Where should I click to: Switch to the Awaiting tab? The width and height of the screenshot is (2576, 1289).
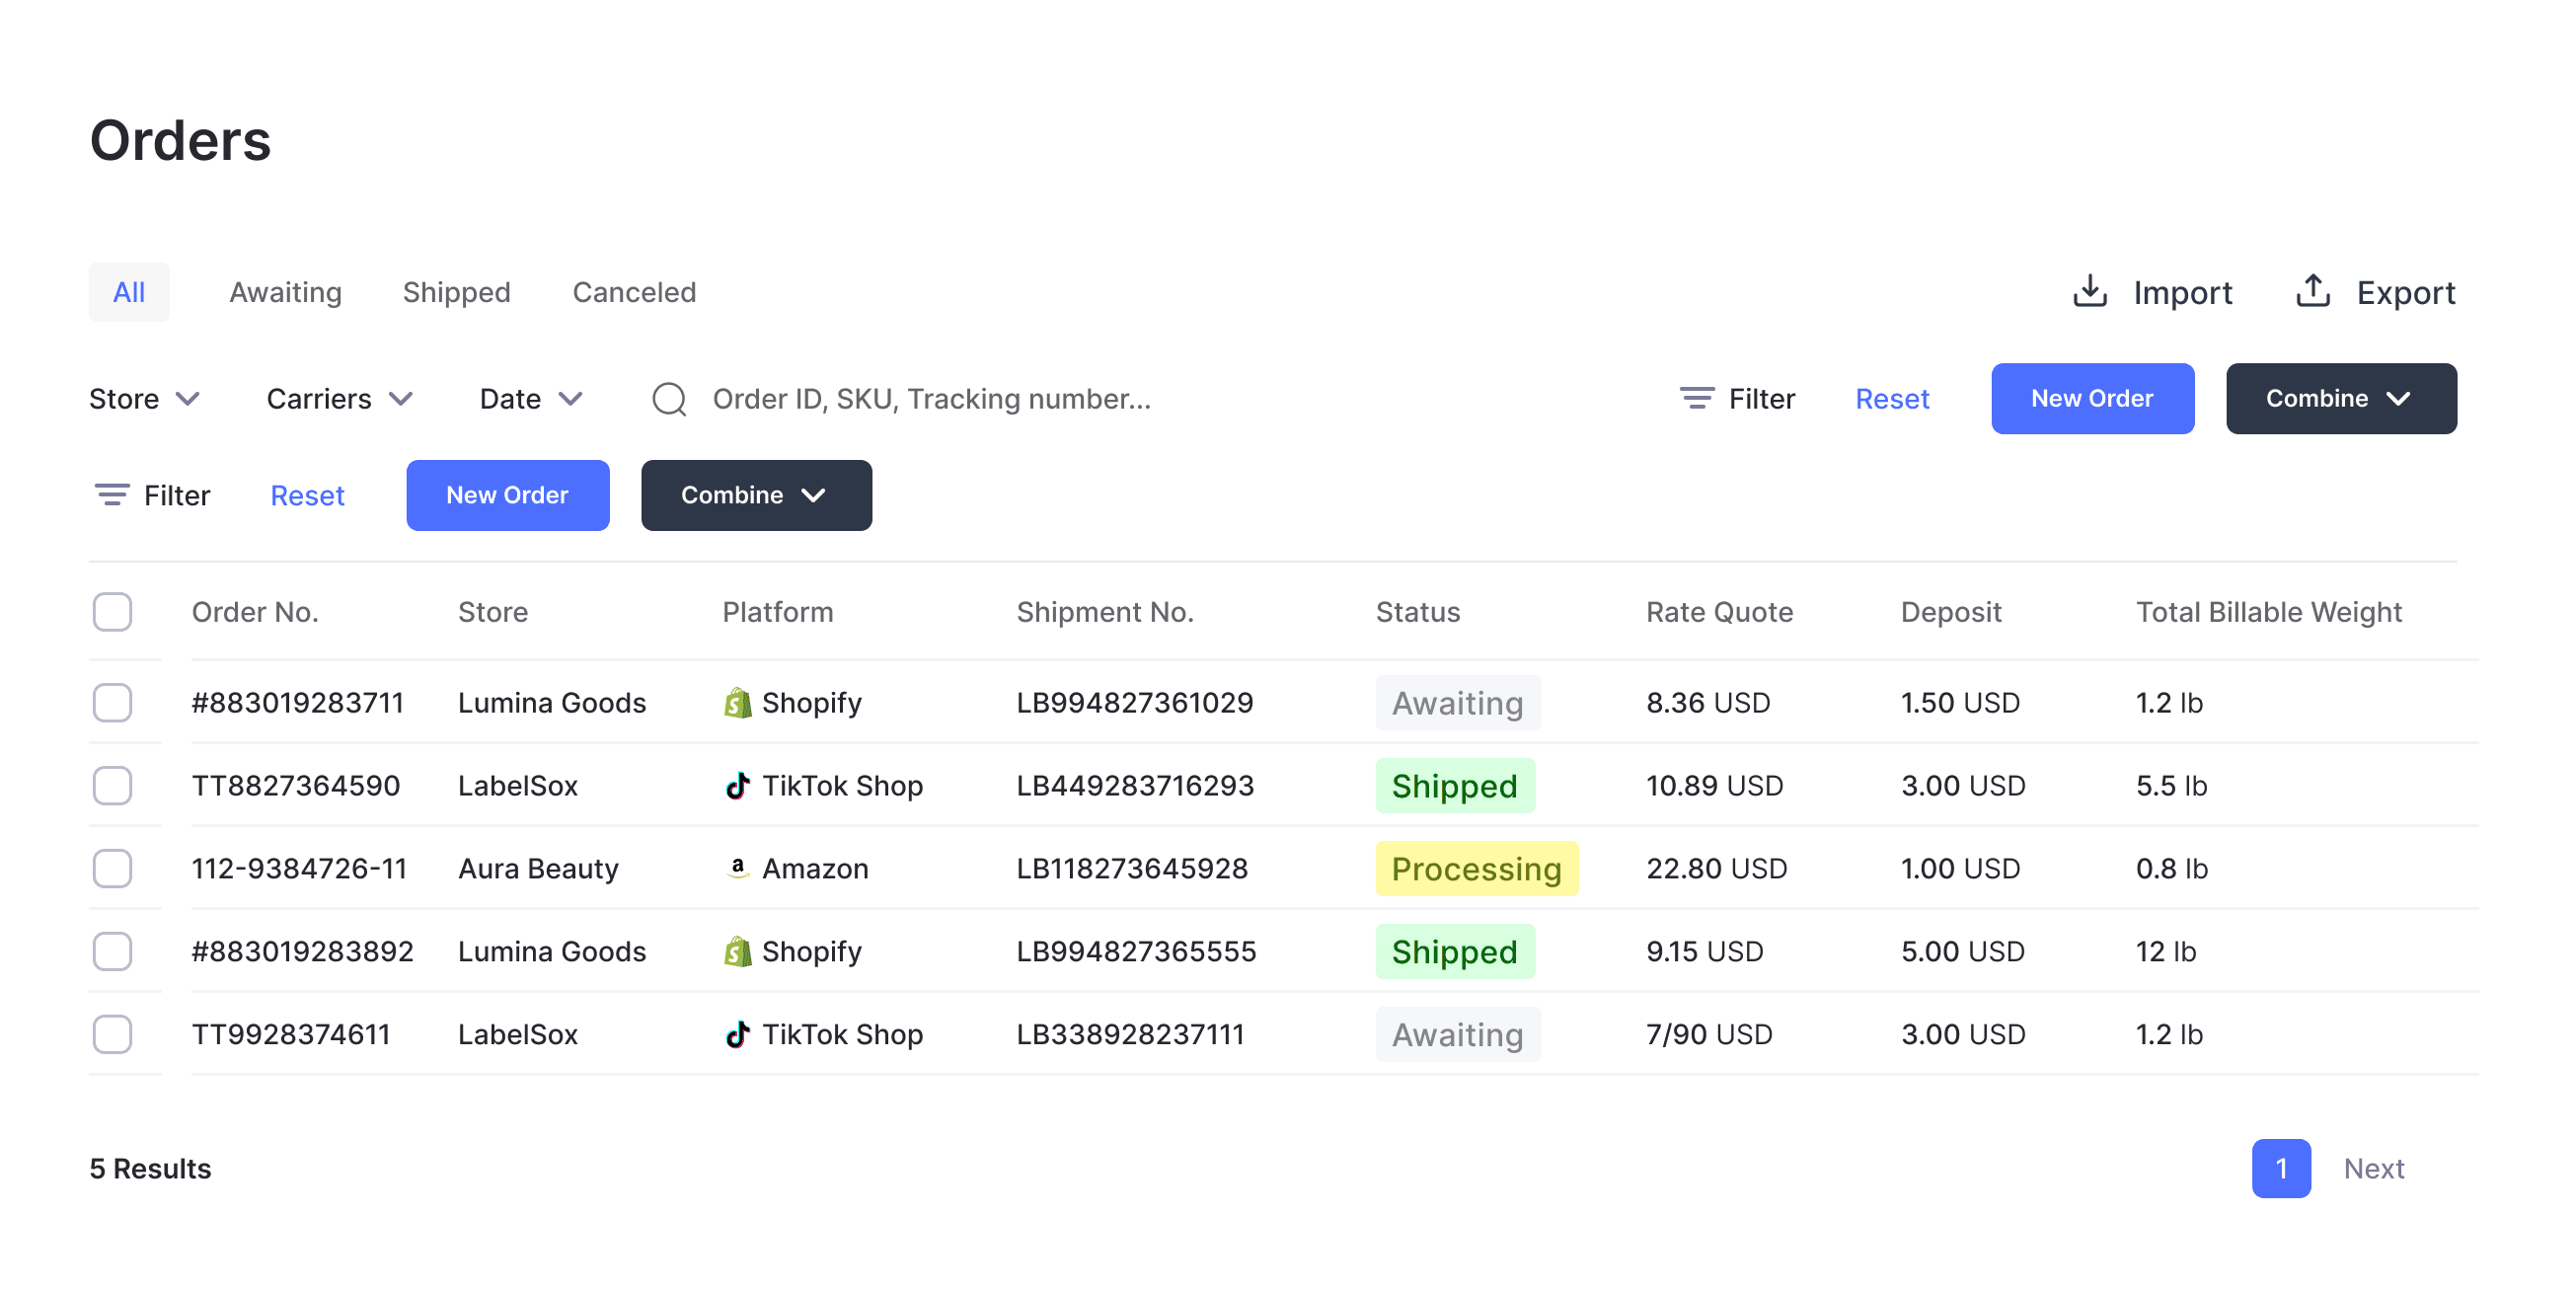(x=285, y=292)
